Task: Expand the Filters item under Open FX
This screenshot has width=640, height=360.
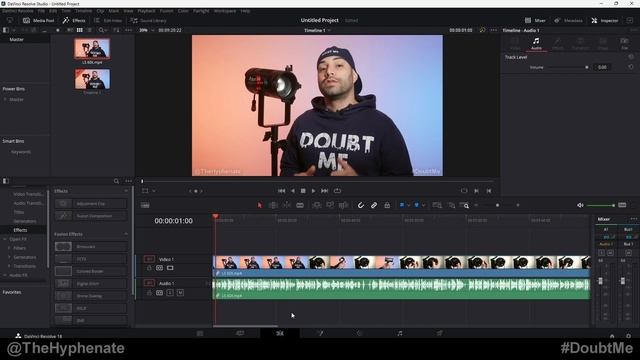Action: coord(9,248)
